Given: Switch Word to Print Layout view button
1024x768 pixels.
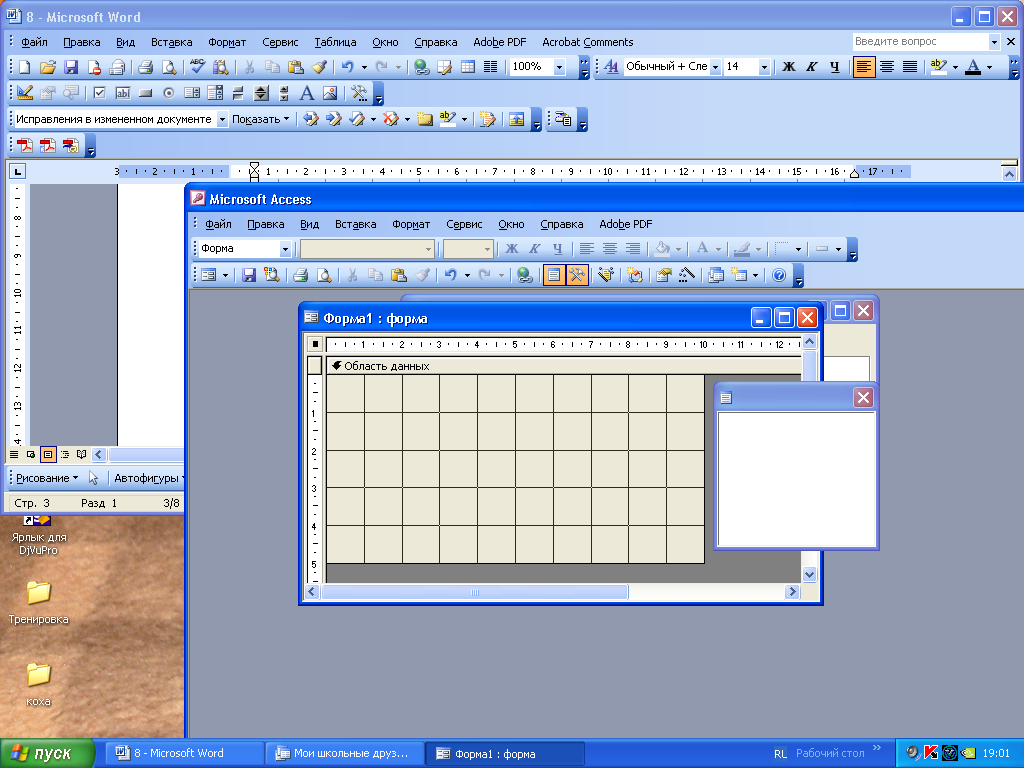Looking at the screenshot, I should click(x=48, y=454).
